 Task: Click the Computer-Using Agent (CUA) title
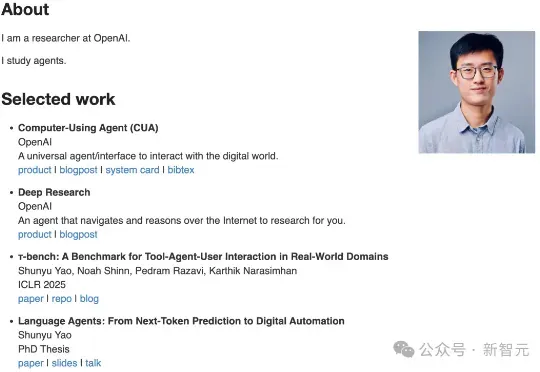point(88,128)
